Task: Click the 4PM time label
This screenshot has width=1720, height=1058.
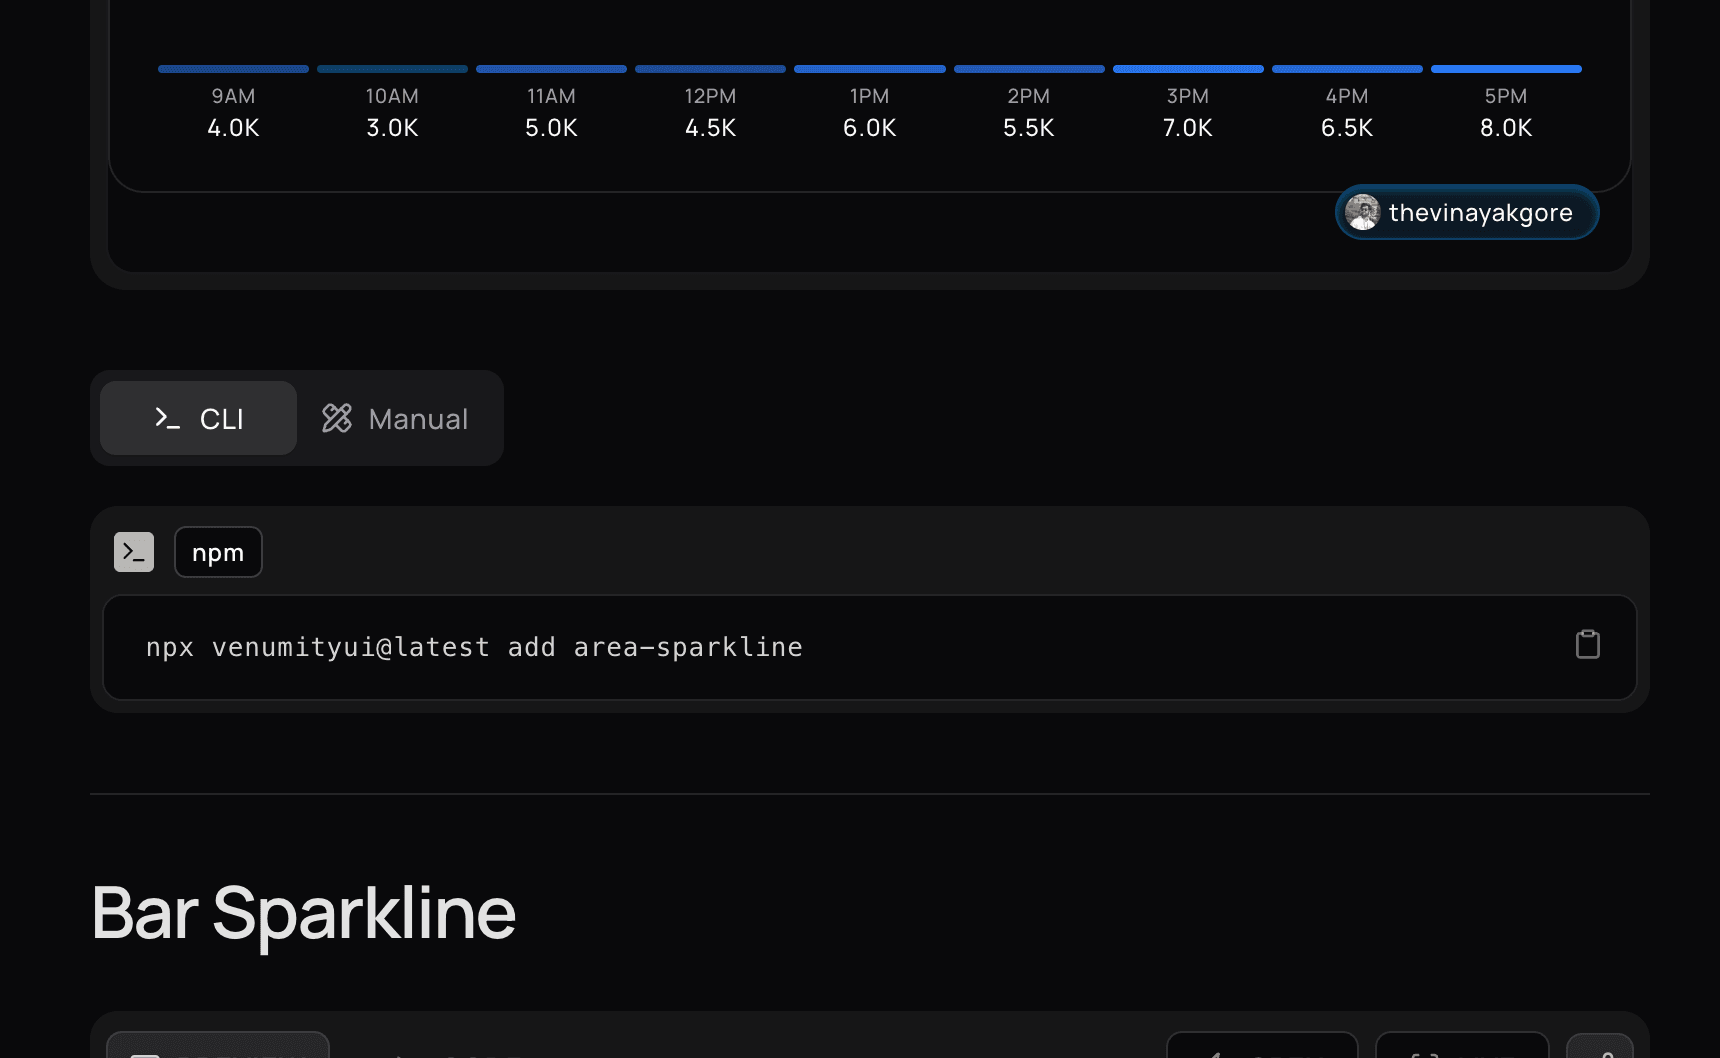Action: pyautogui.click(x=1347, y=96)
